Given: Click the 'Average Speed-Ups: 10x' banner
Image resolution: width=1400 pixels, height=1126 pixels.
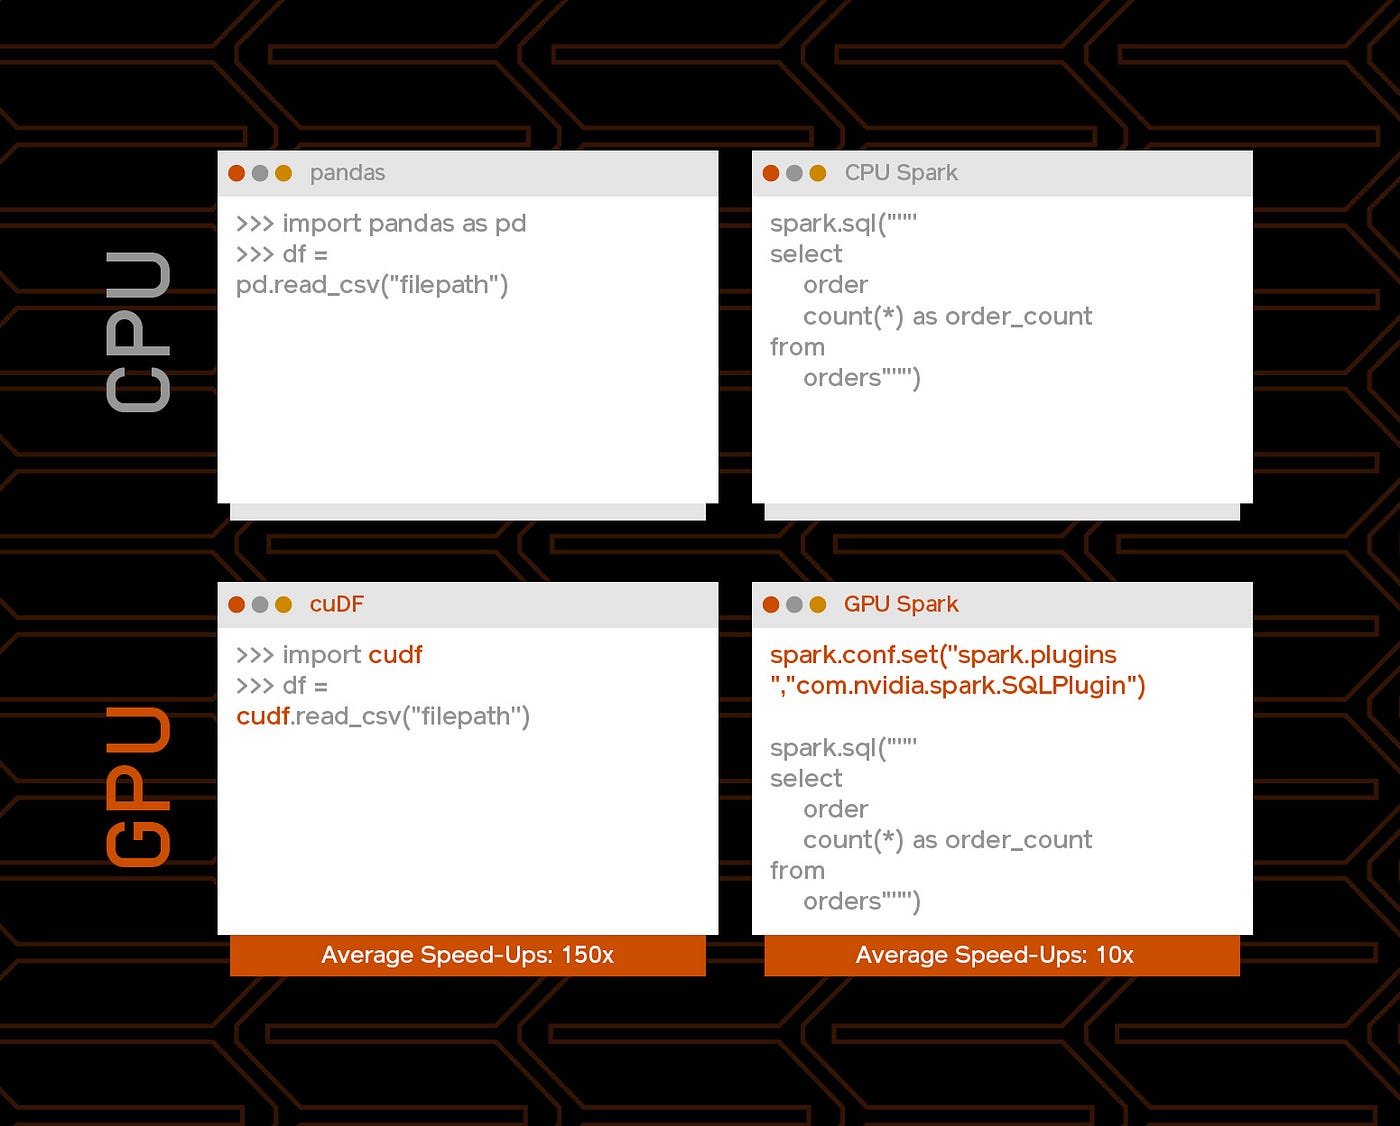Looking at the screenshot, I should [1002, 955].
